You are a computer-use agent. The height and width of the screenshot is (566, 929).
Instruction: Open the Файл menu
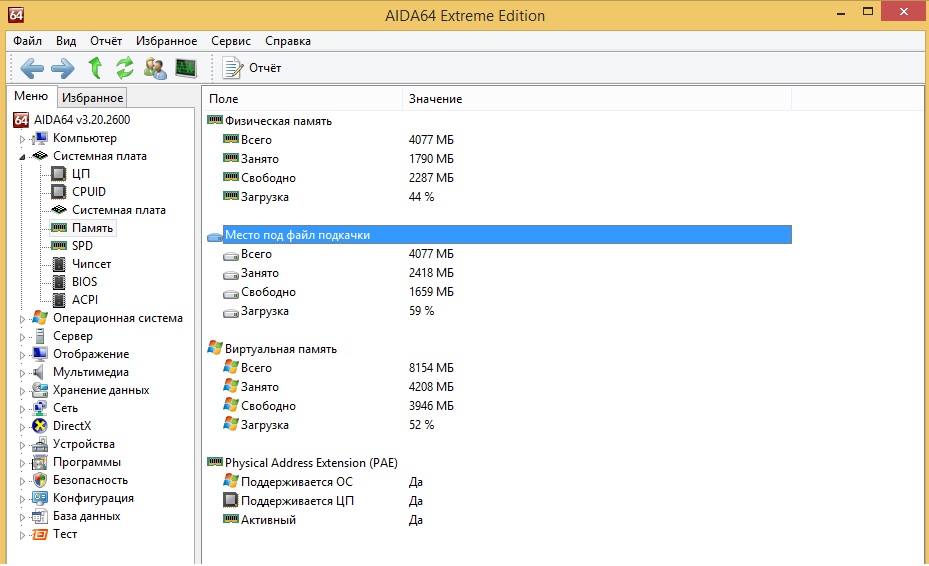coord(27,41)
